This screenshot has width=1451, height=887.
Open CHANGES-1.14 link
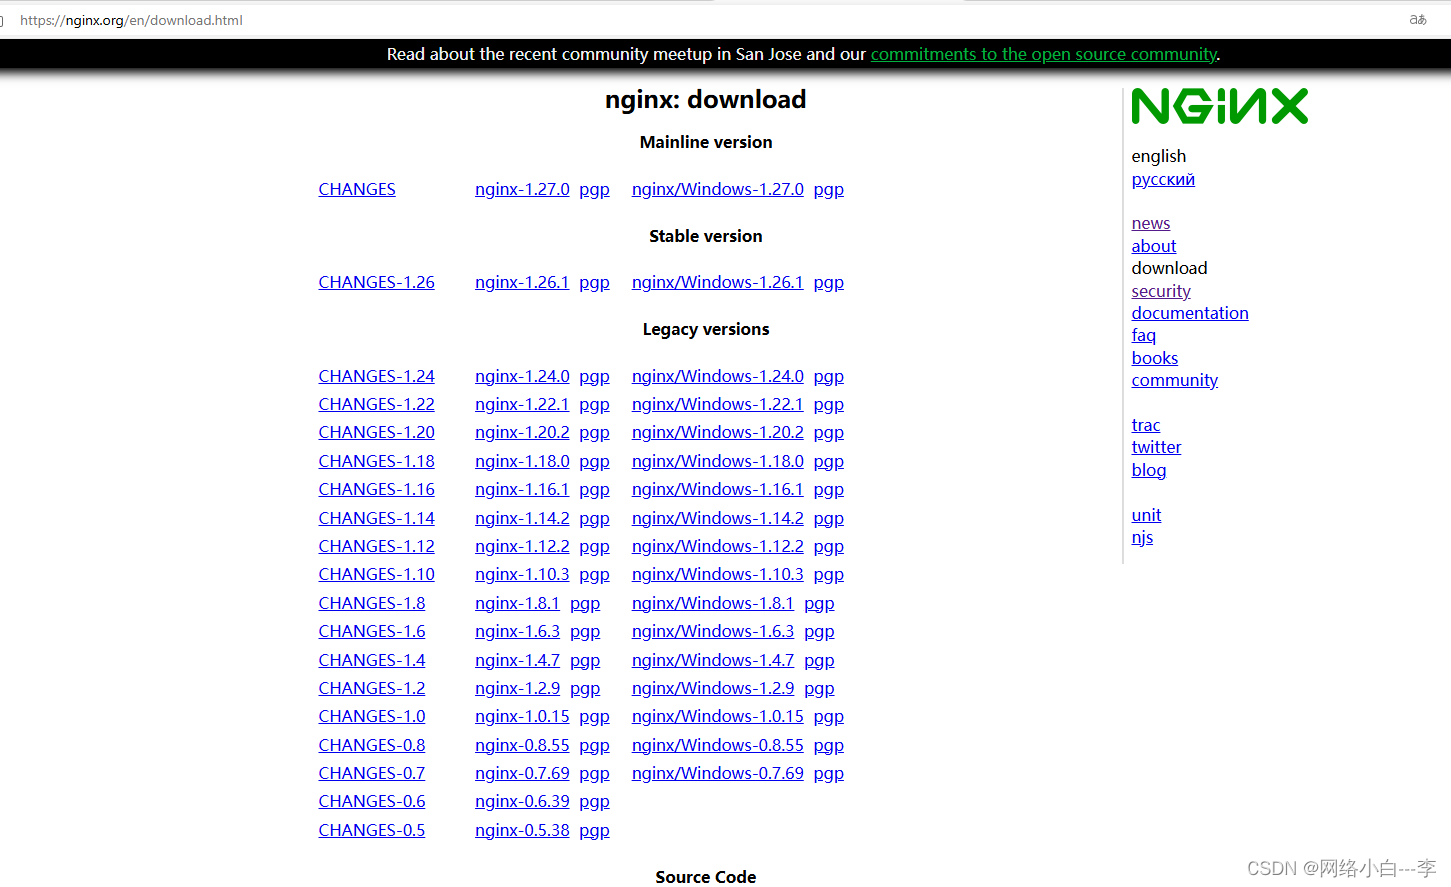(x=376, y=518)
